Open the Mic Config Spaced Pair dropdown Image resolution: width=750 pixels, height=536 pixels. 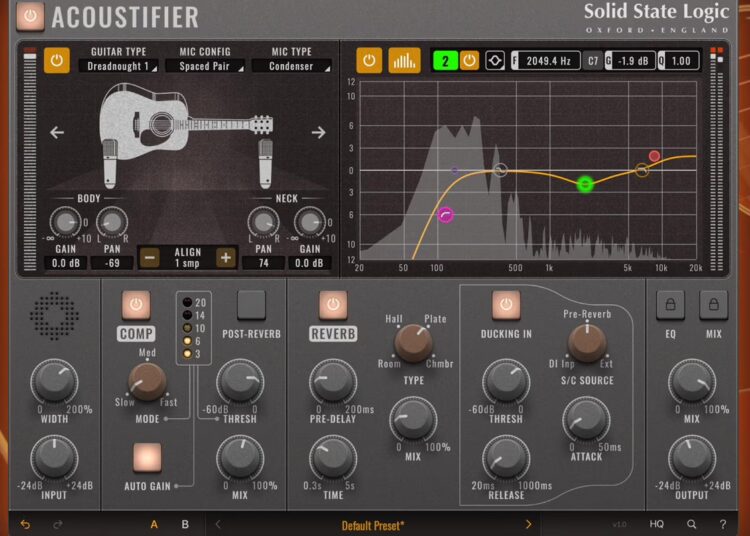(205, 66)
